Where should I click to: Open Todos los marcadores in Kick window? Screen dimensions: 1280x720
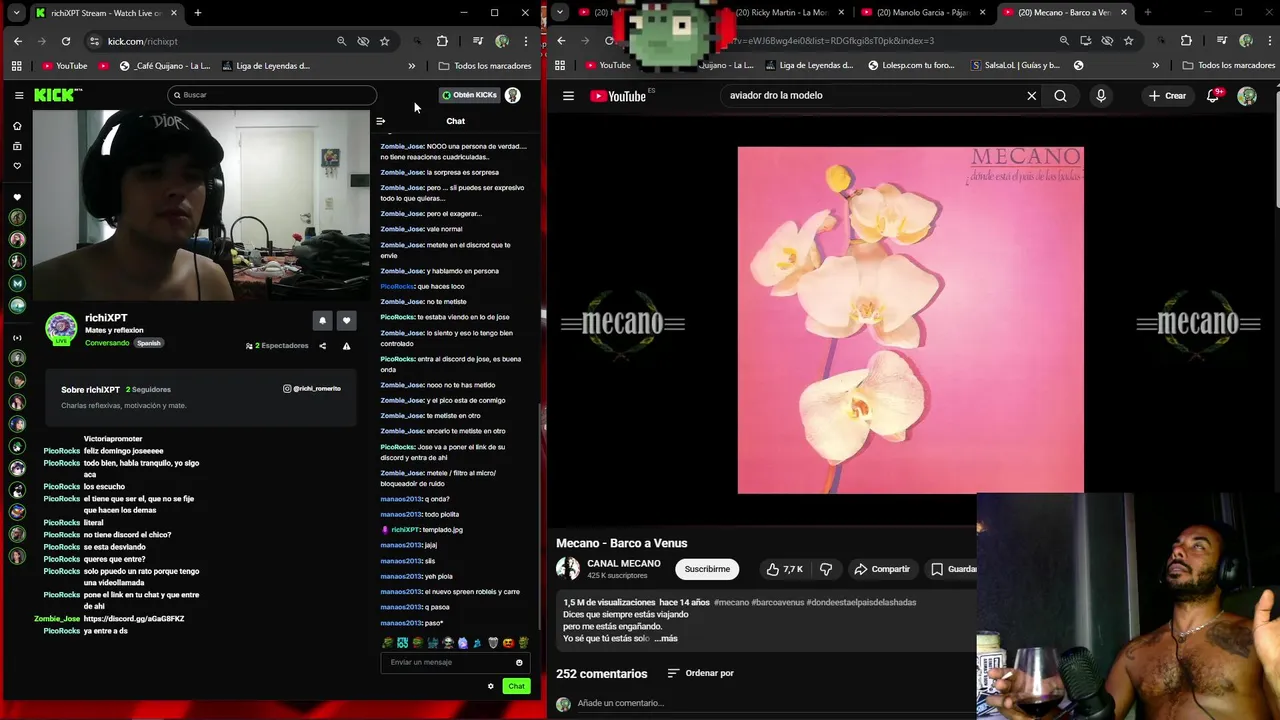tap(486, 66)
